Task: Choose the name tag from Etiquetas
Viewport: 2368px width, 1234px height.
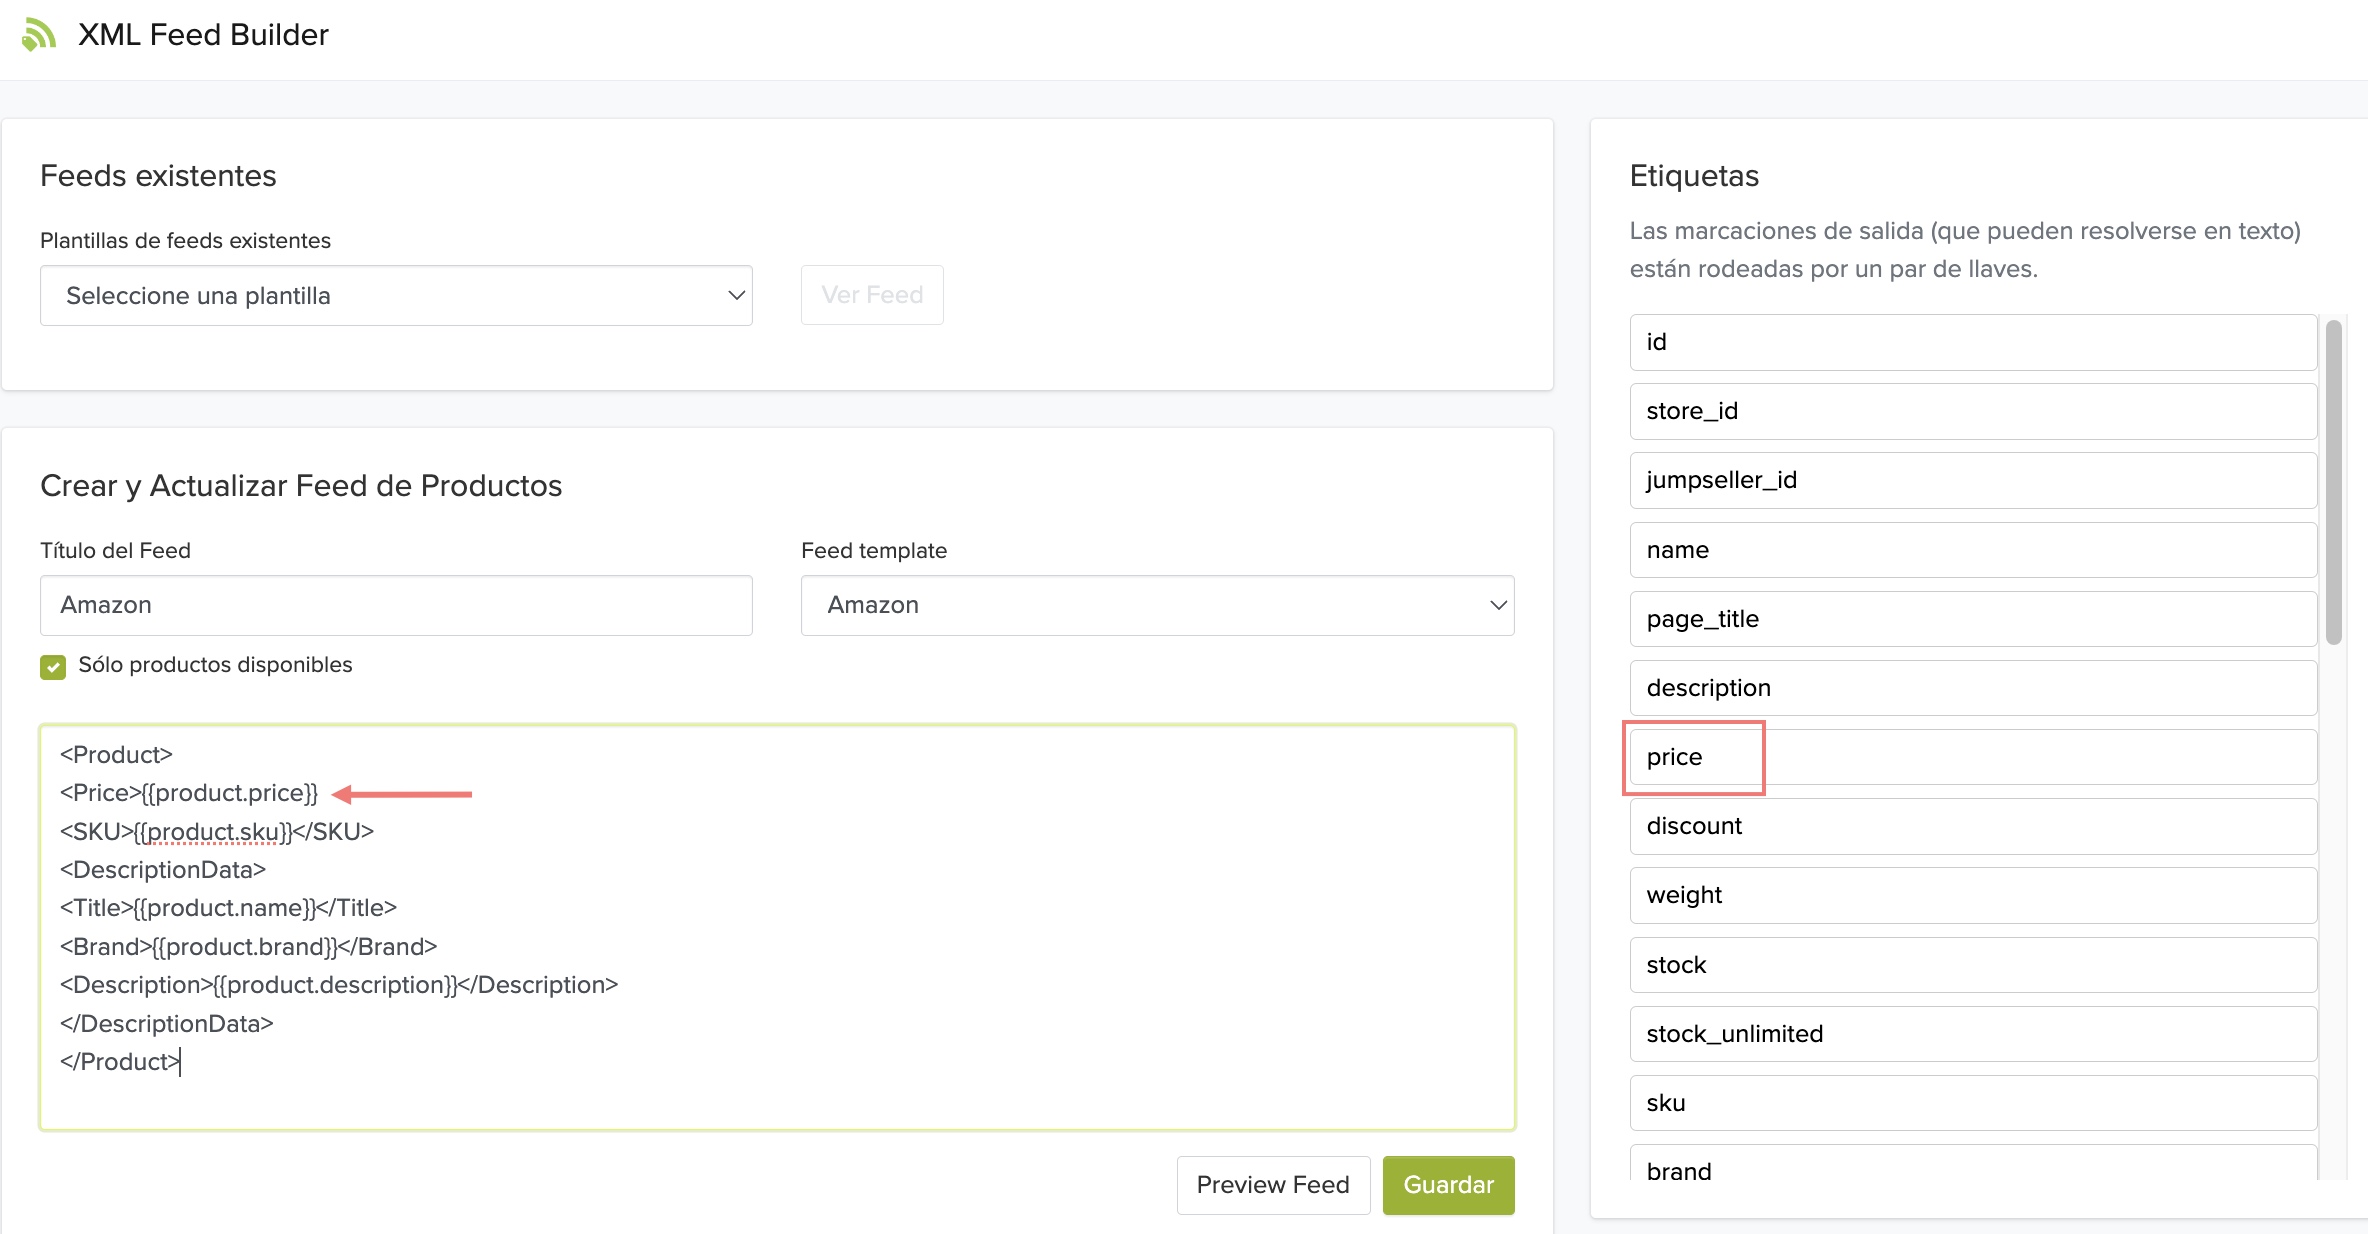Action: pos(1972,550)
